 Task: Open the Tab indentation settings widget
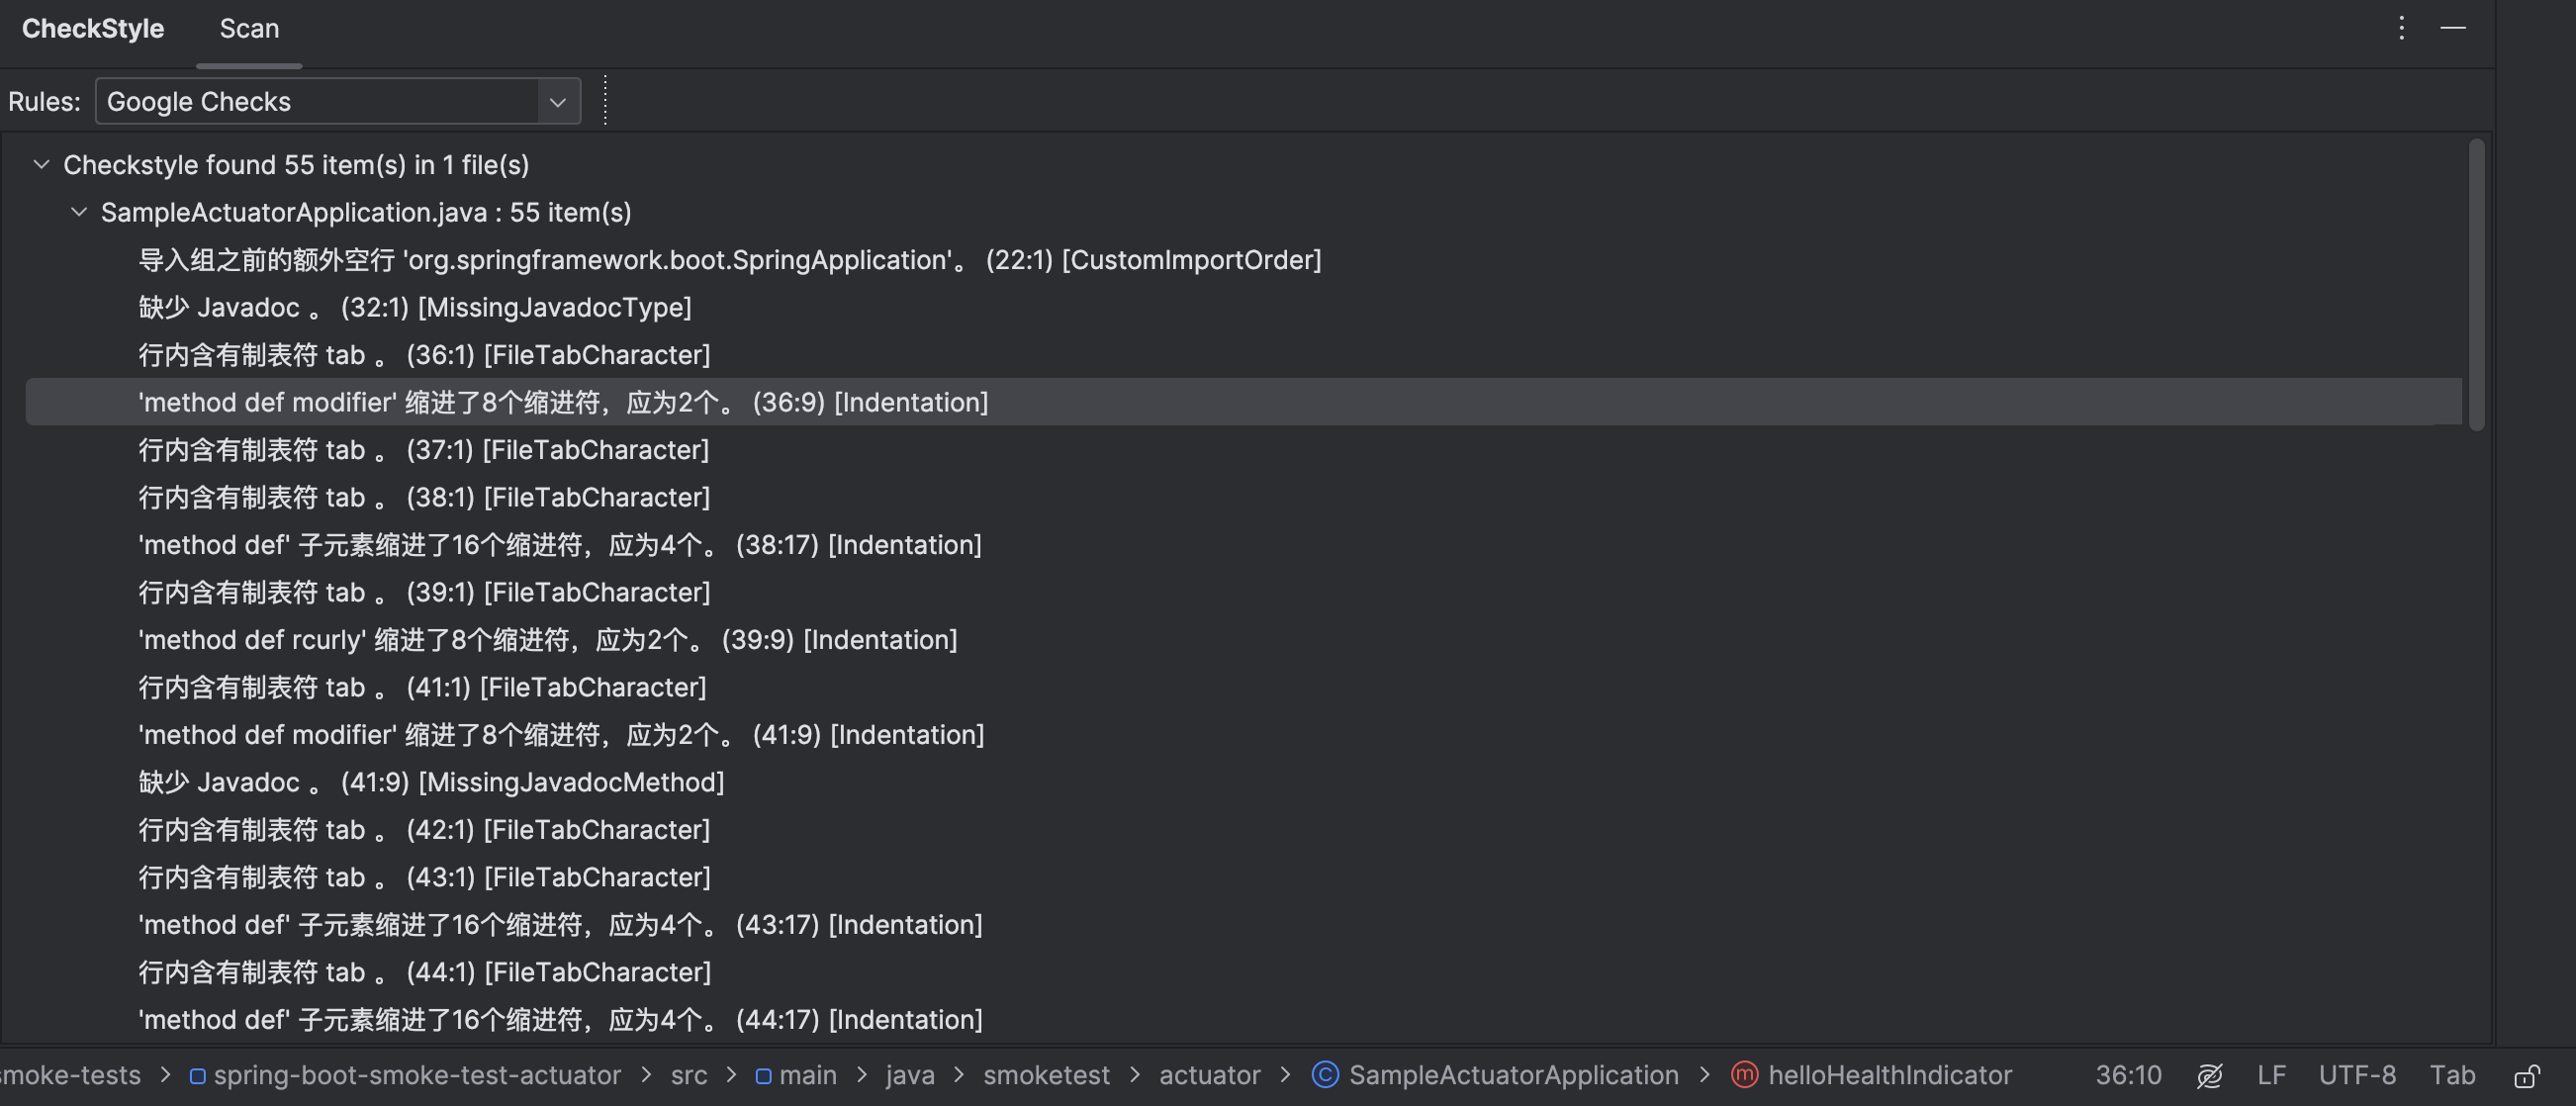click(x=2452, y=1075)
